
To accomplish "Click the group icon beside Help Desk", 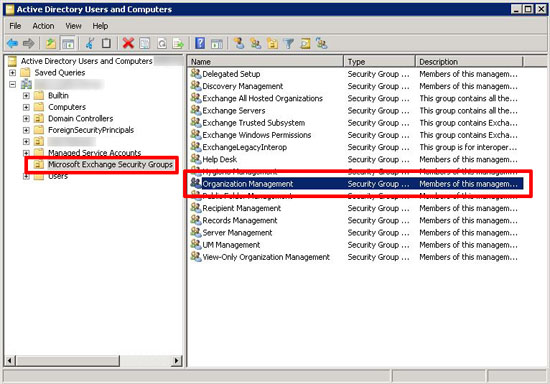I will (x=196, y=159).
